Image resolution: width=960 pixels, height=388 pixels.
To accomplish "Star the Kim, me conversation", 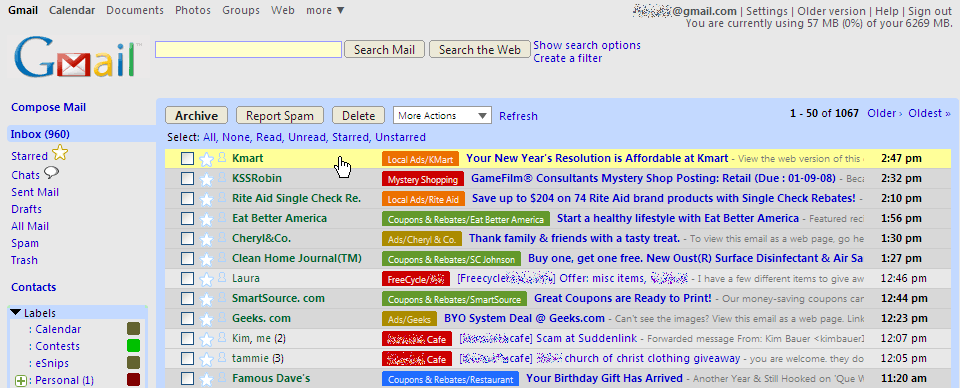I will click(207, 339).
